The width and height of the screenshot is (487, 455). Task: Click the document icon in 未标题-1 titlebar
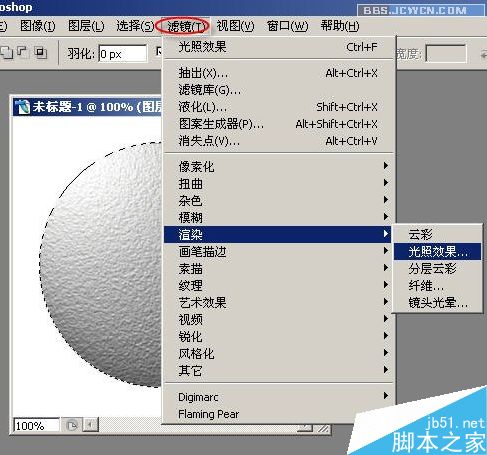click(x=23, y=107)
